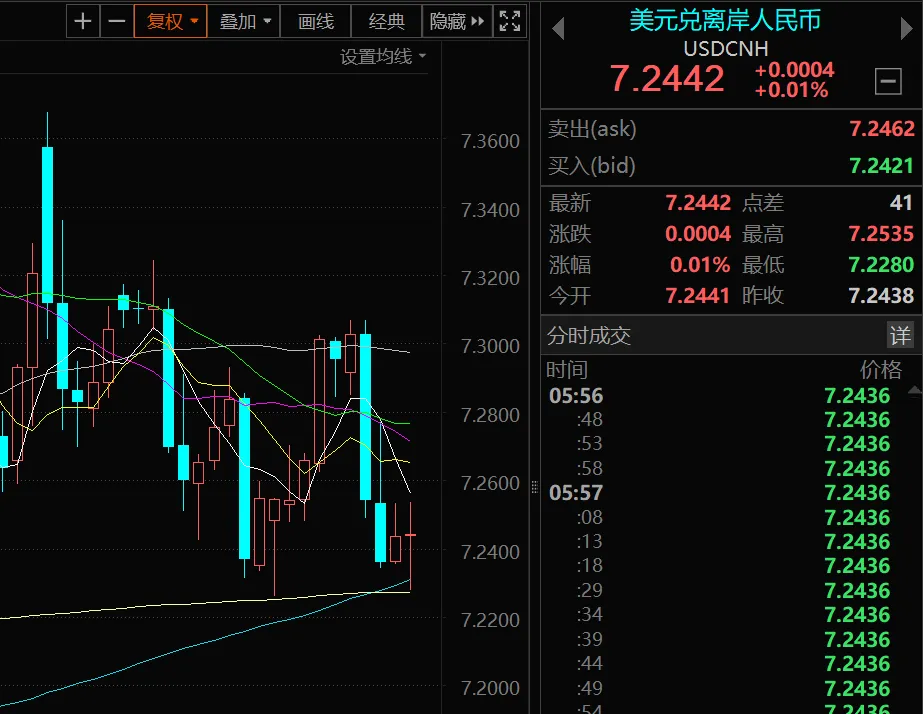Click the 时间 column header
Viewport: 923px width, 714px height.
[567, 370]
